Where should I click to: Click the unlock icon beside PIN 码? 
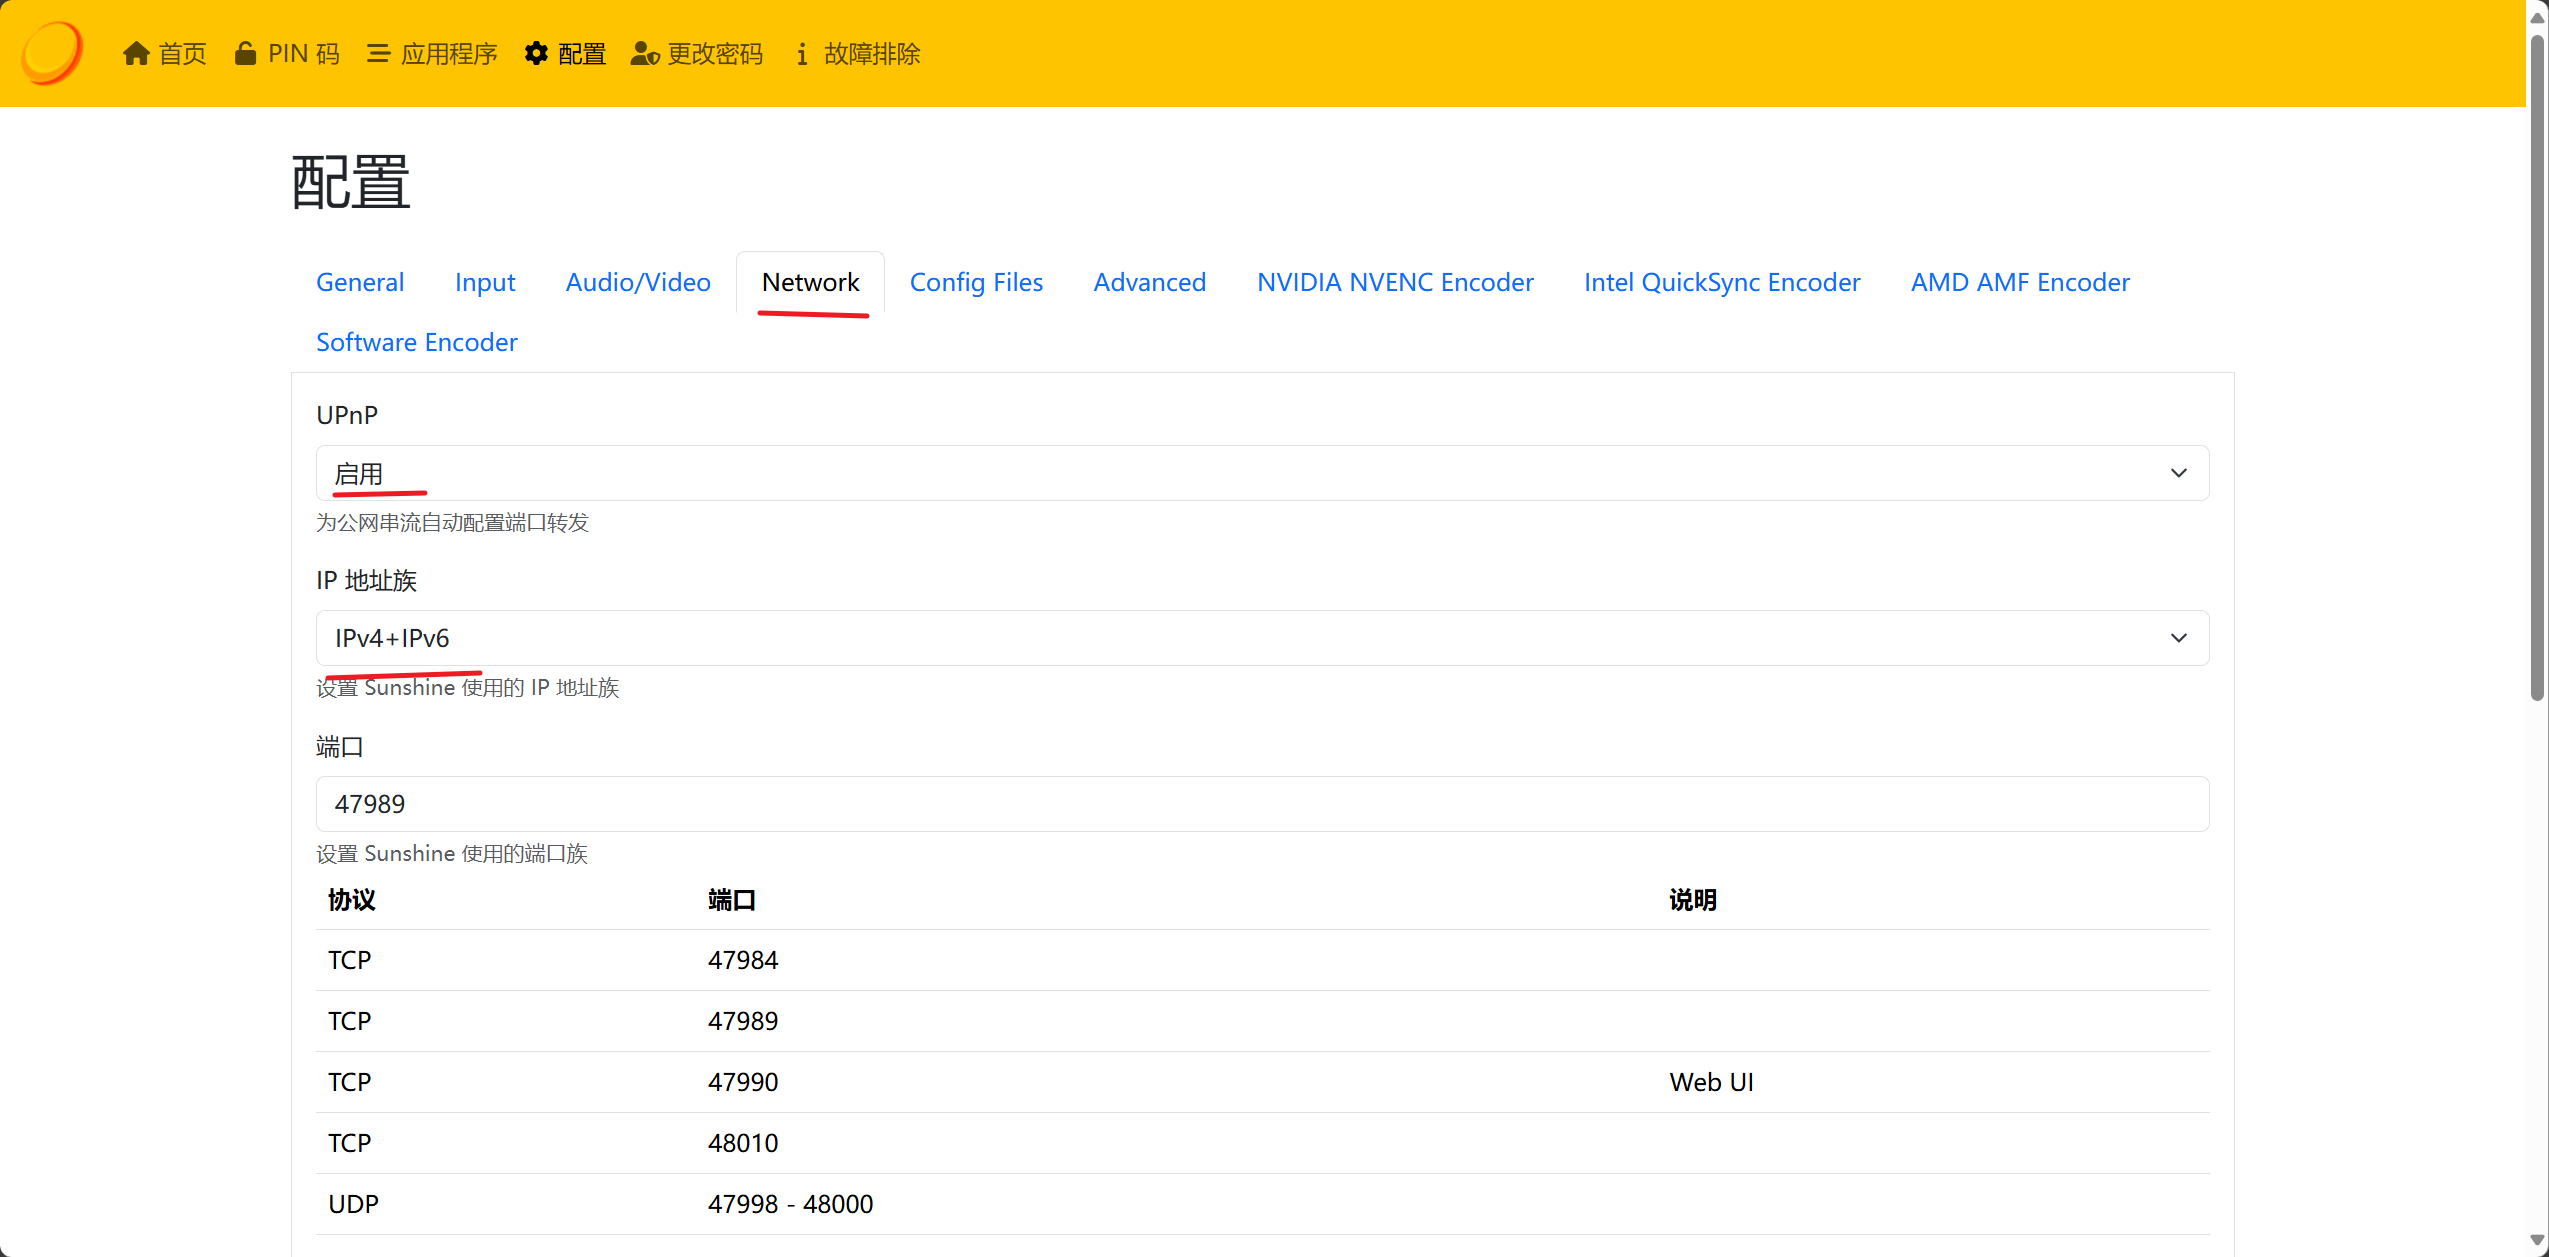click(x=245, y=54)
